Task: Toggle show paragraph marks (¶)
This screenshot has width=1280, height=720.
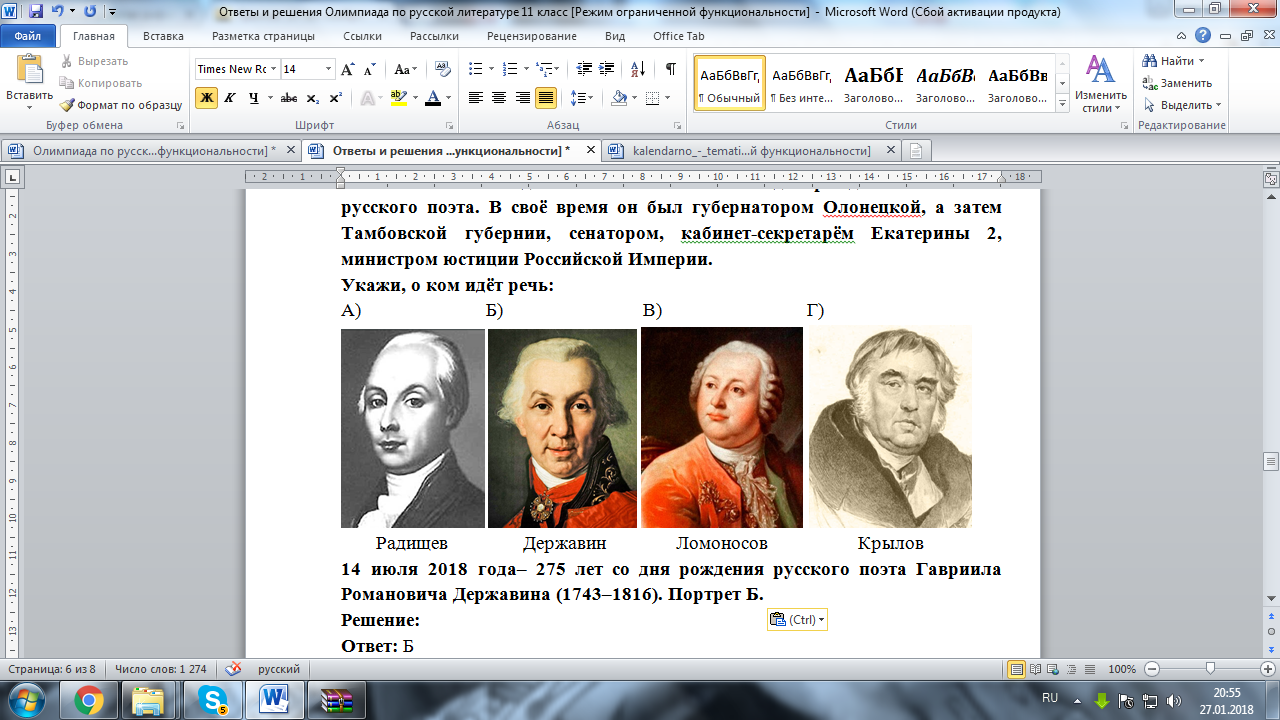Action: pos(670,69)
